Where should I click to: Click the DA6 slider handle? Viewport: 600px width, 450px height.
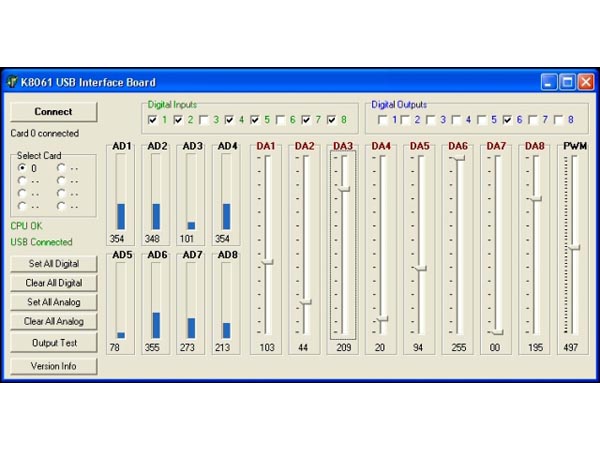[457, 158]
